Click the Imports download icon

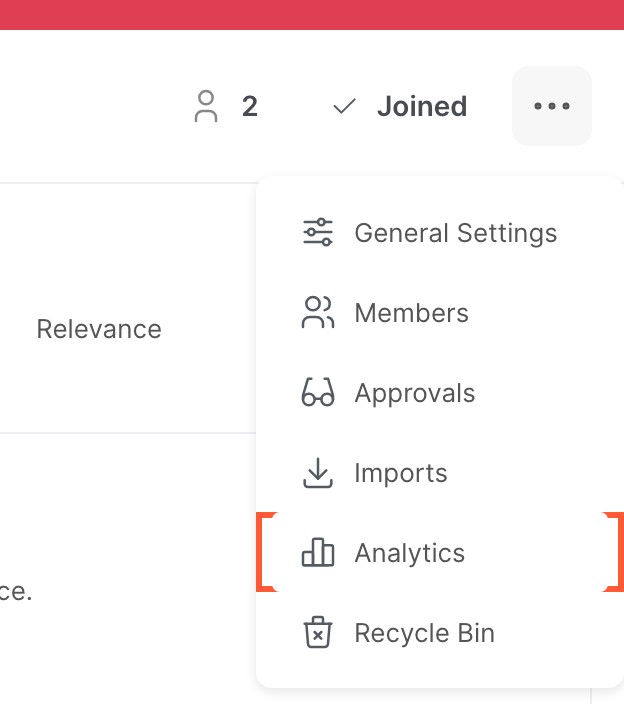coord(318,473)
